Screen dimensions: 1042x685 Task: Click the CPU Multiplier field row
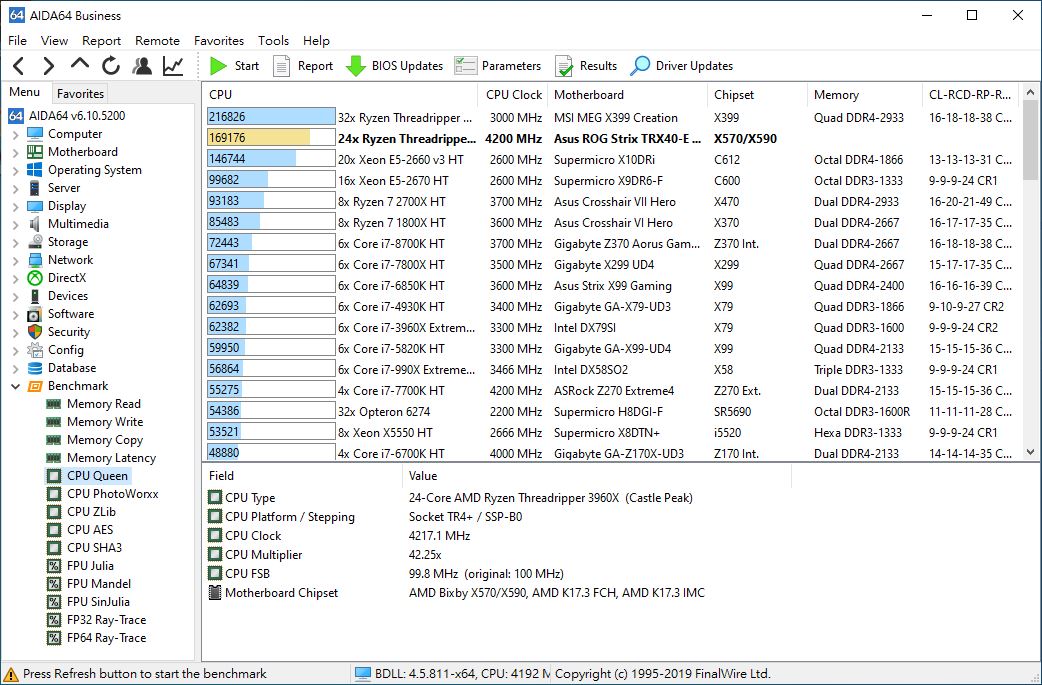498,554
